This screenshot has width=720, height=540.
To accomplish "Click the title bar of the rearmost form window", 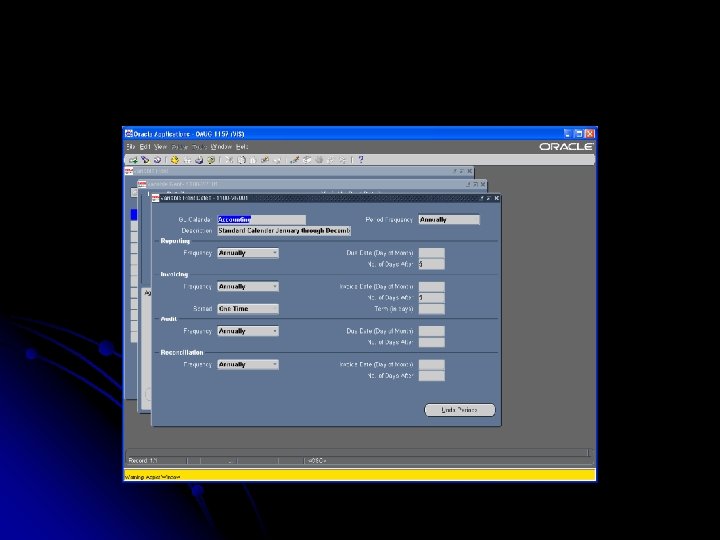I will coord(299,171).
